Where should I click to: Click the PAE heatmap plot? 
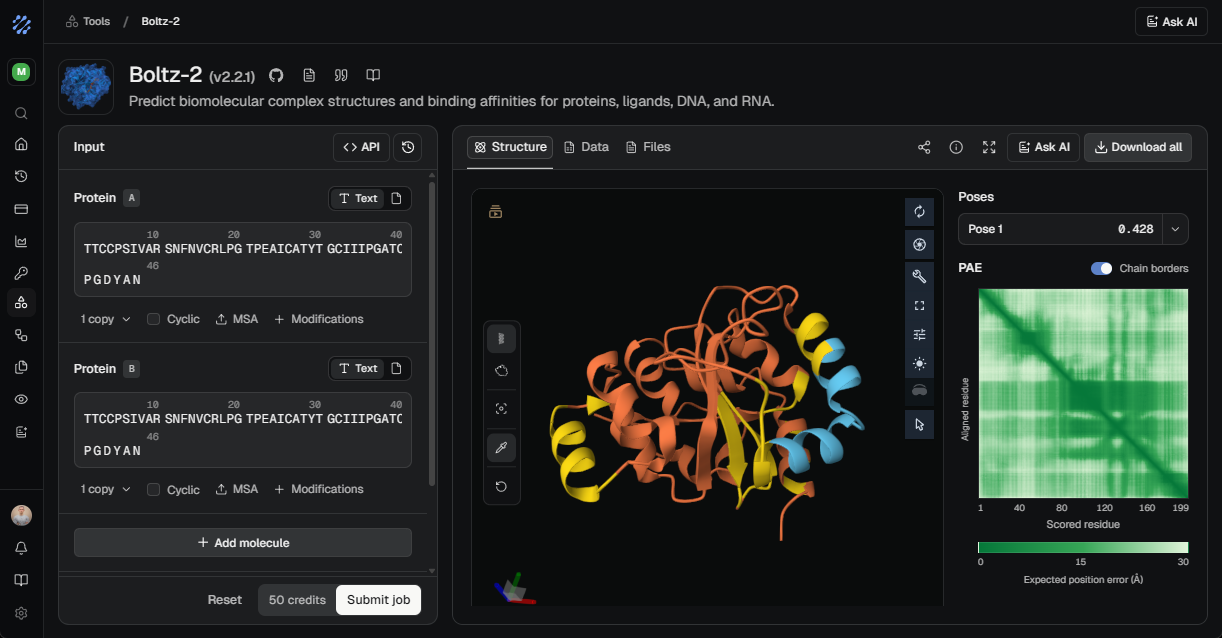tap(1083, 393)
